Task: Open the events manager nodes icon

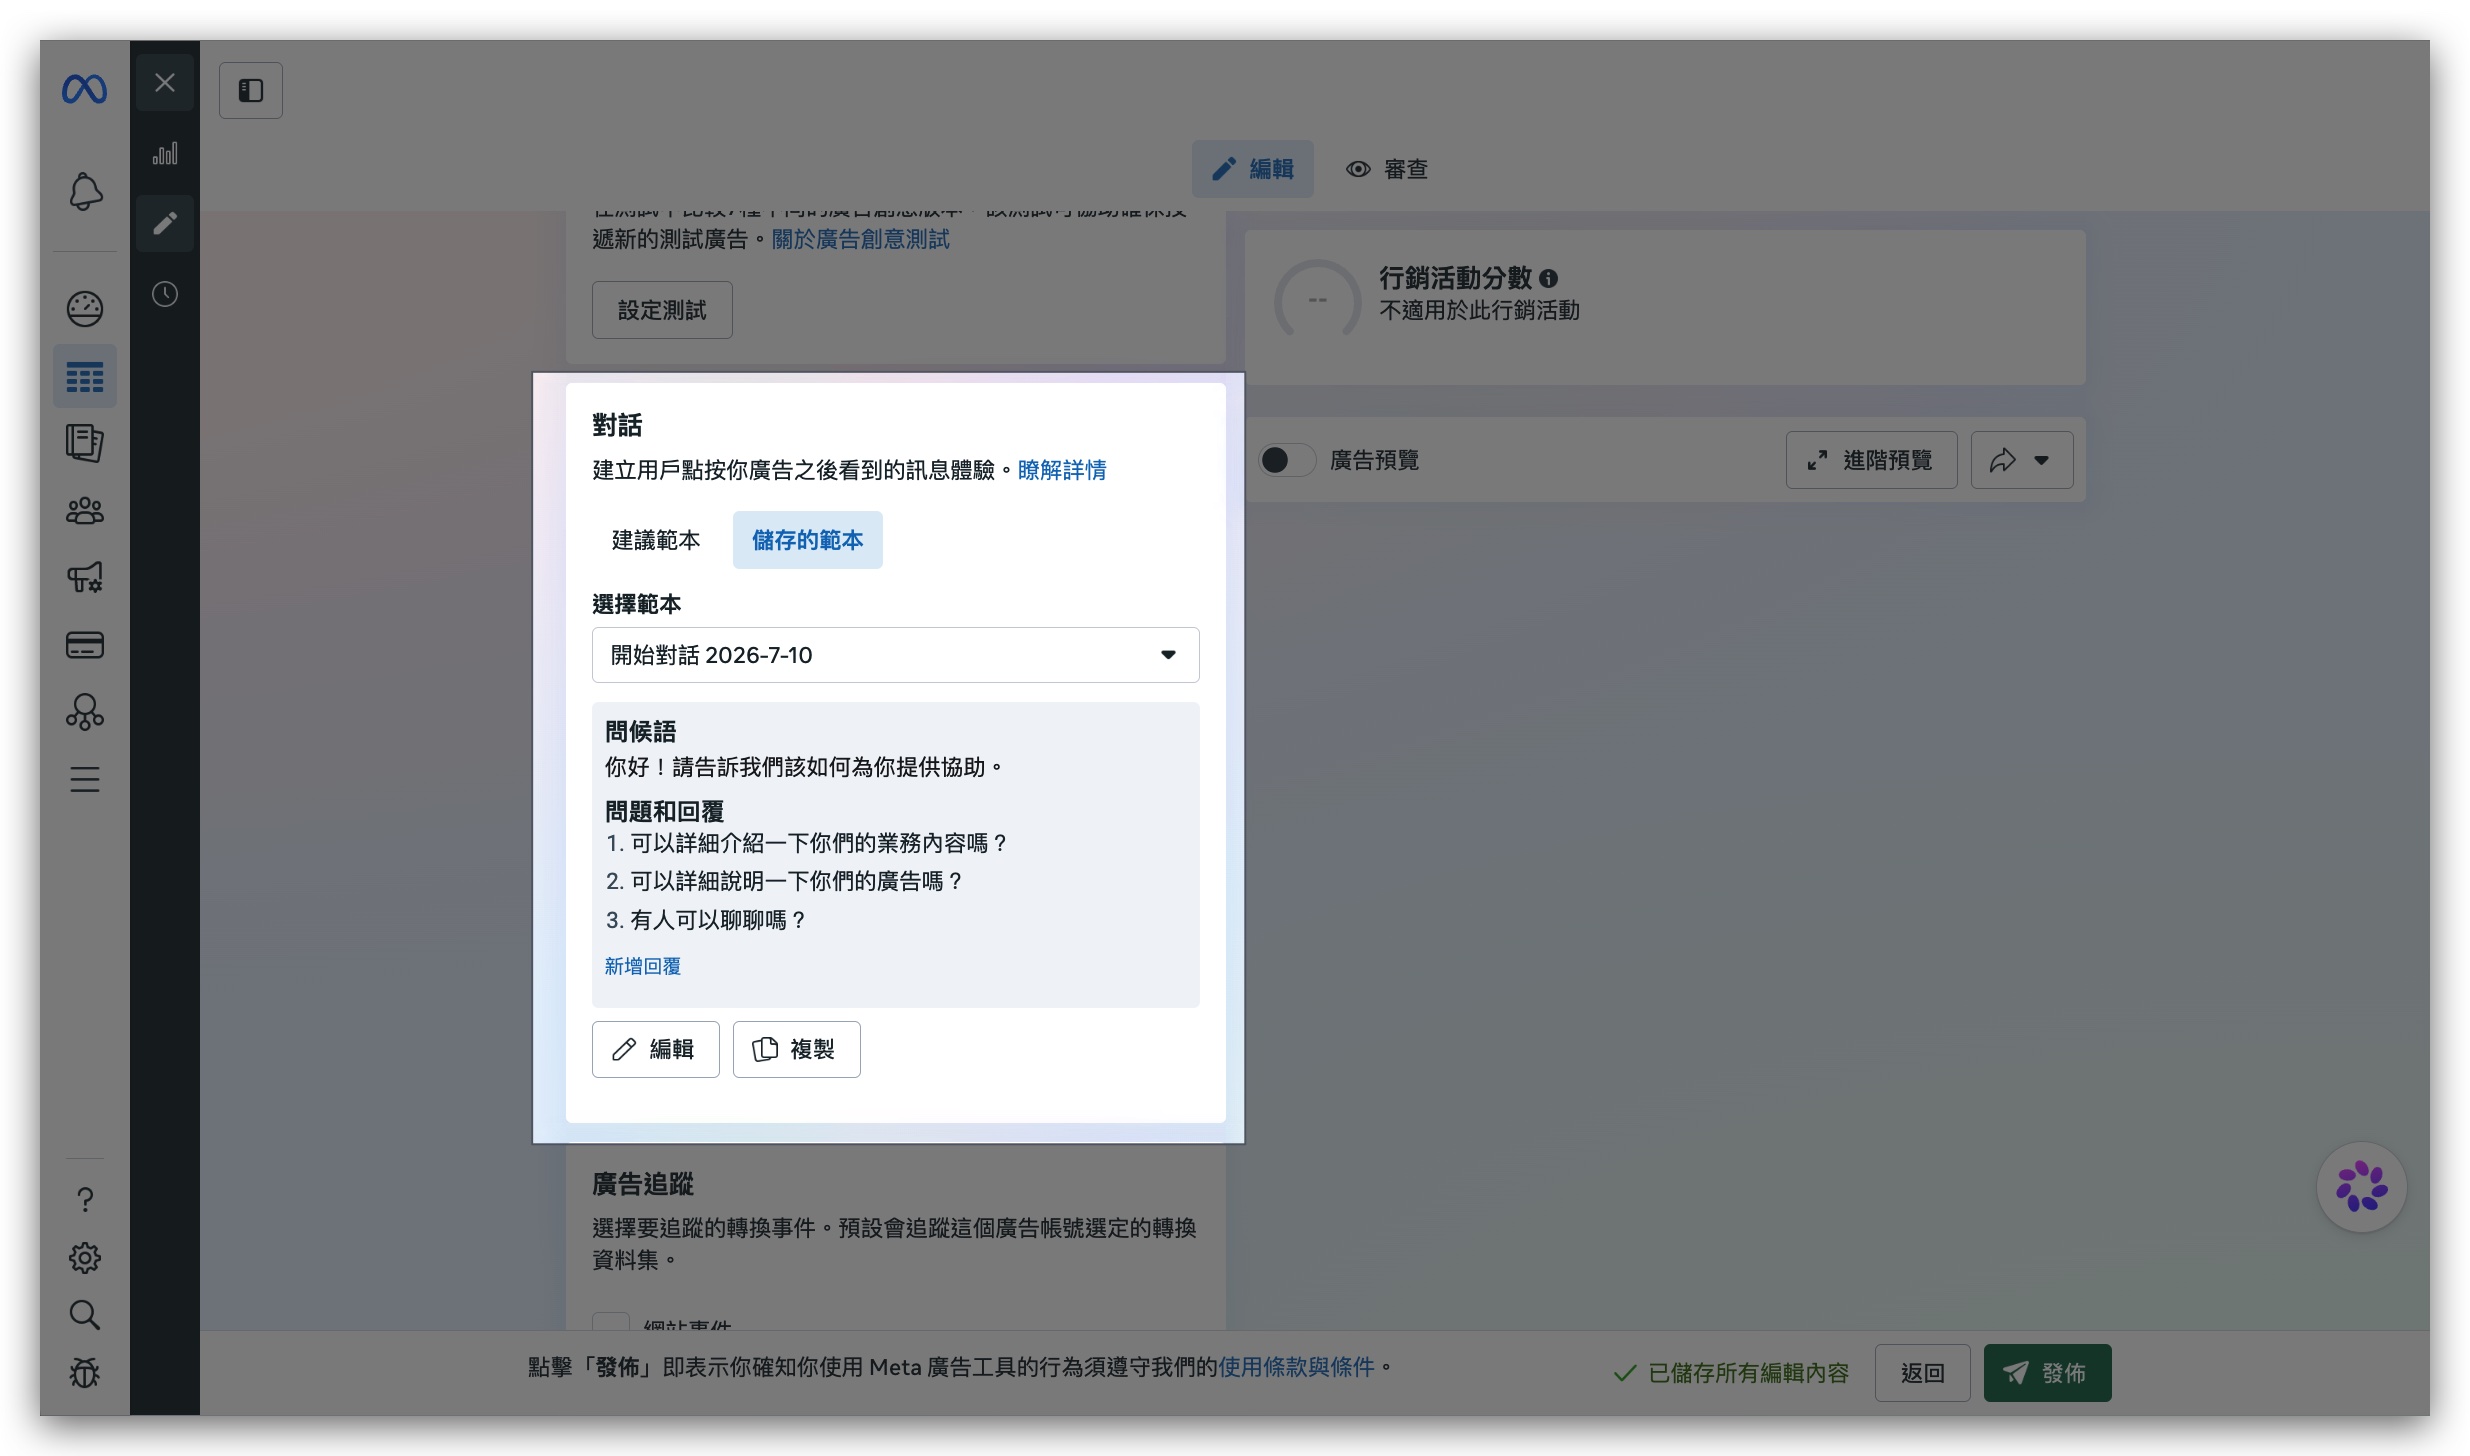Action: 85,712
